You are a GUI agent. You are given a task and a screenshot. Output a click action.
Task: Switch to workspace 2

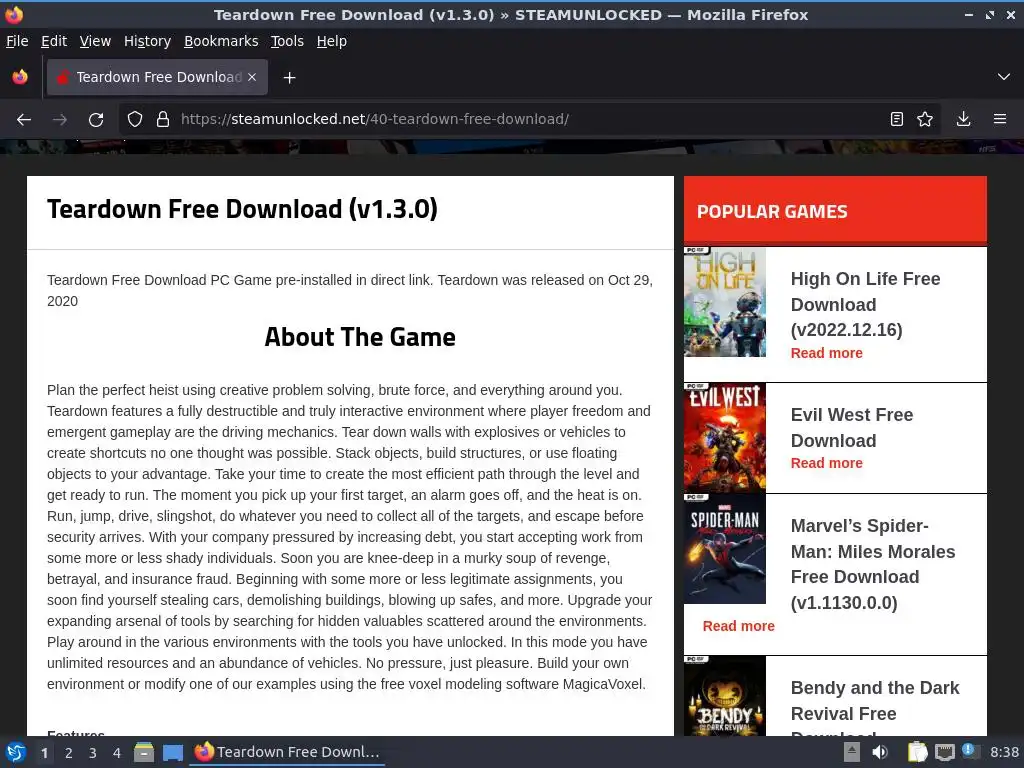(69, 753)
